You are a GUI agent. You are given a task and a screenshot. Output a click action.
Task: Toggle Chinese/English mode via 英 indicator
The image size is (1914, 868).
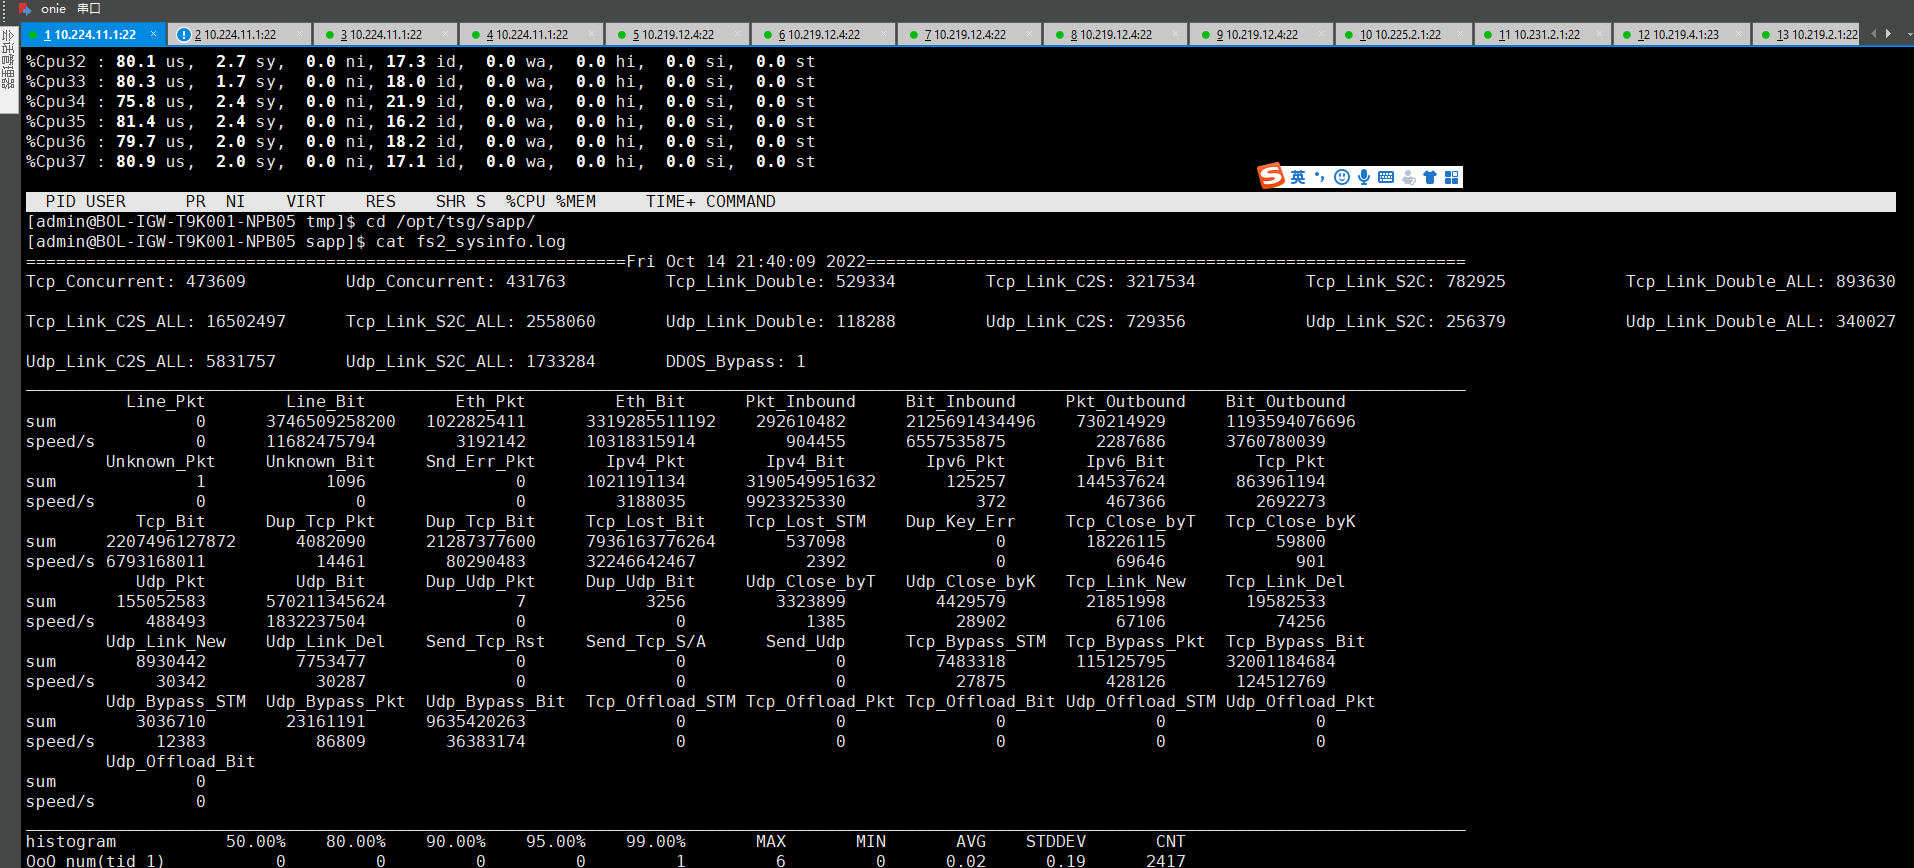click(1298, 177)
